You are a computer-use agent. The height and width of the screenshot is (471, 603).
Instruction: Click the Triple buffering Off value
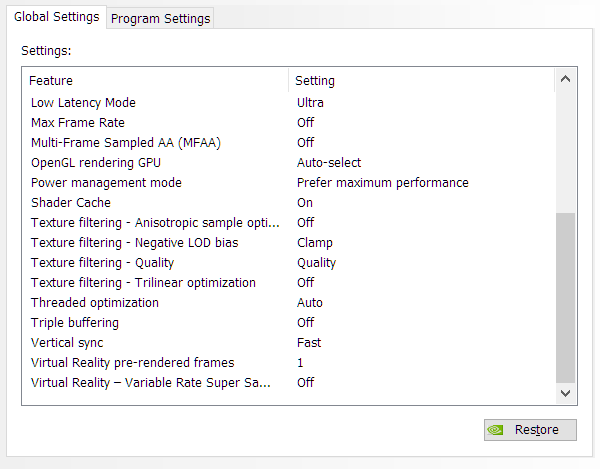point(305,322)
